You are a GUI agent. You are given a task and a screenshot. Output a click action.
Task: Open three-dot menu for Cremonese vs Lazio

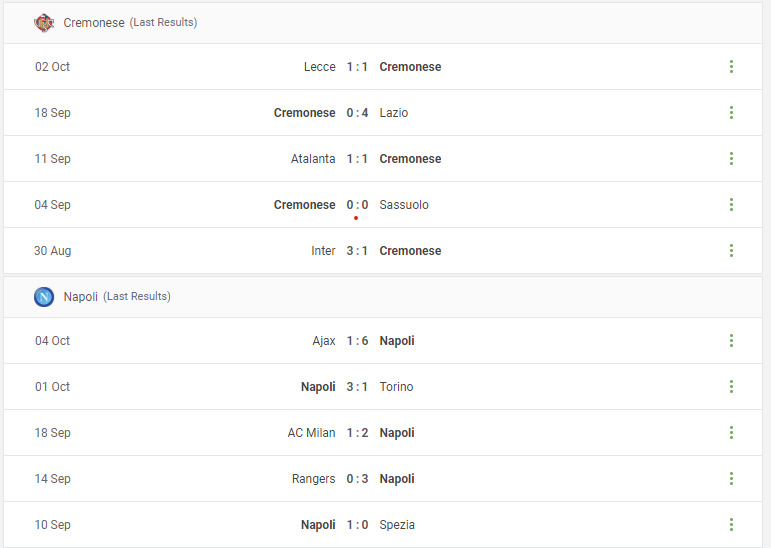click(731, 113)
